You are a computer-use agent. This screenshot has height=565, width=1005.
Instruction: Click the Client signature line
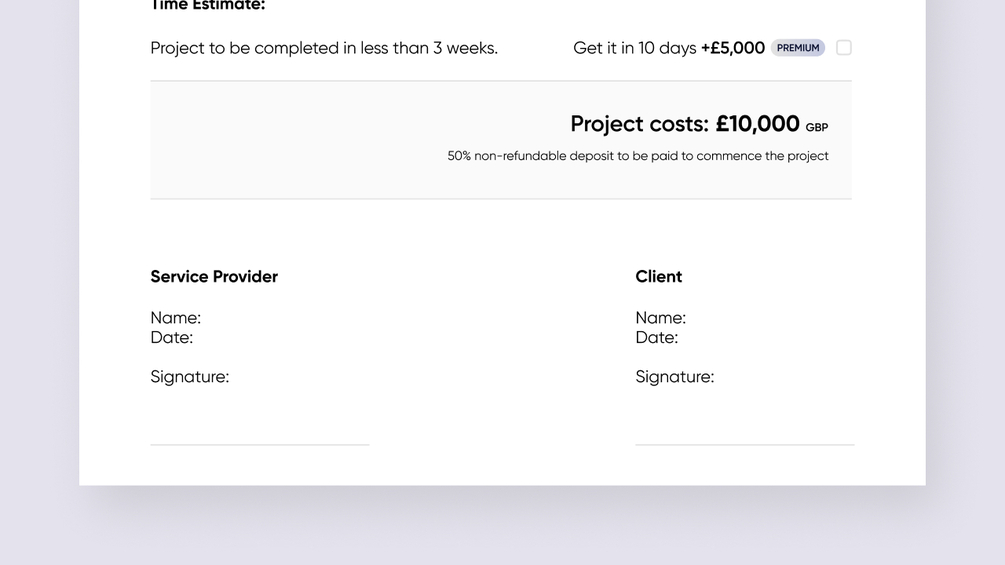745,443
